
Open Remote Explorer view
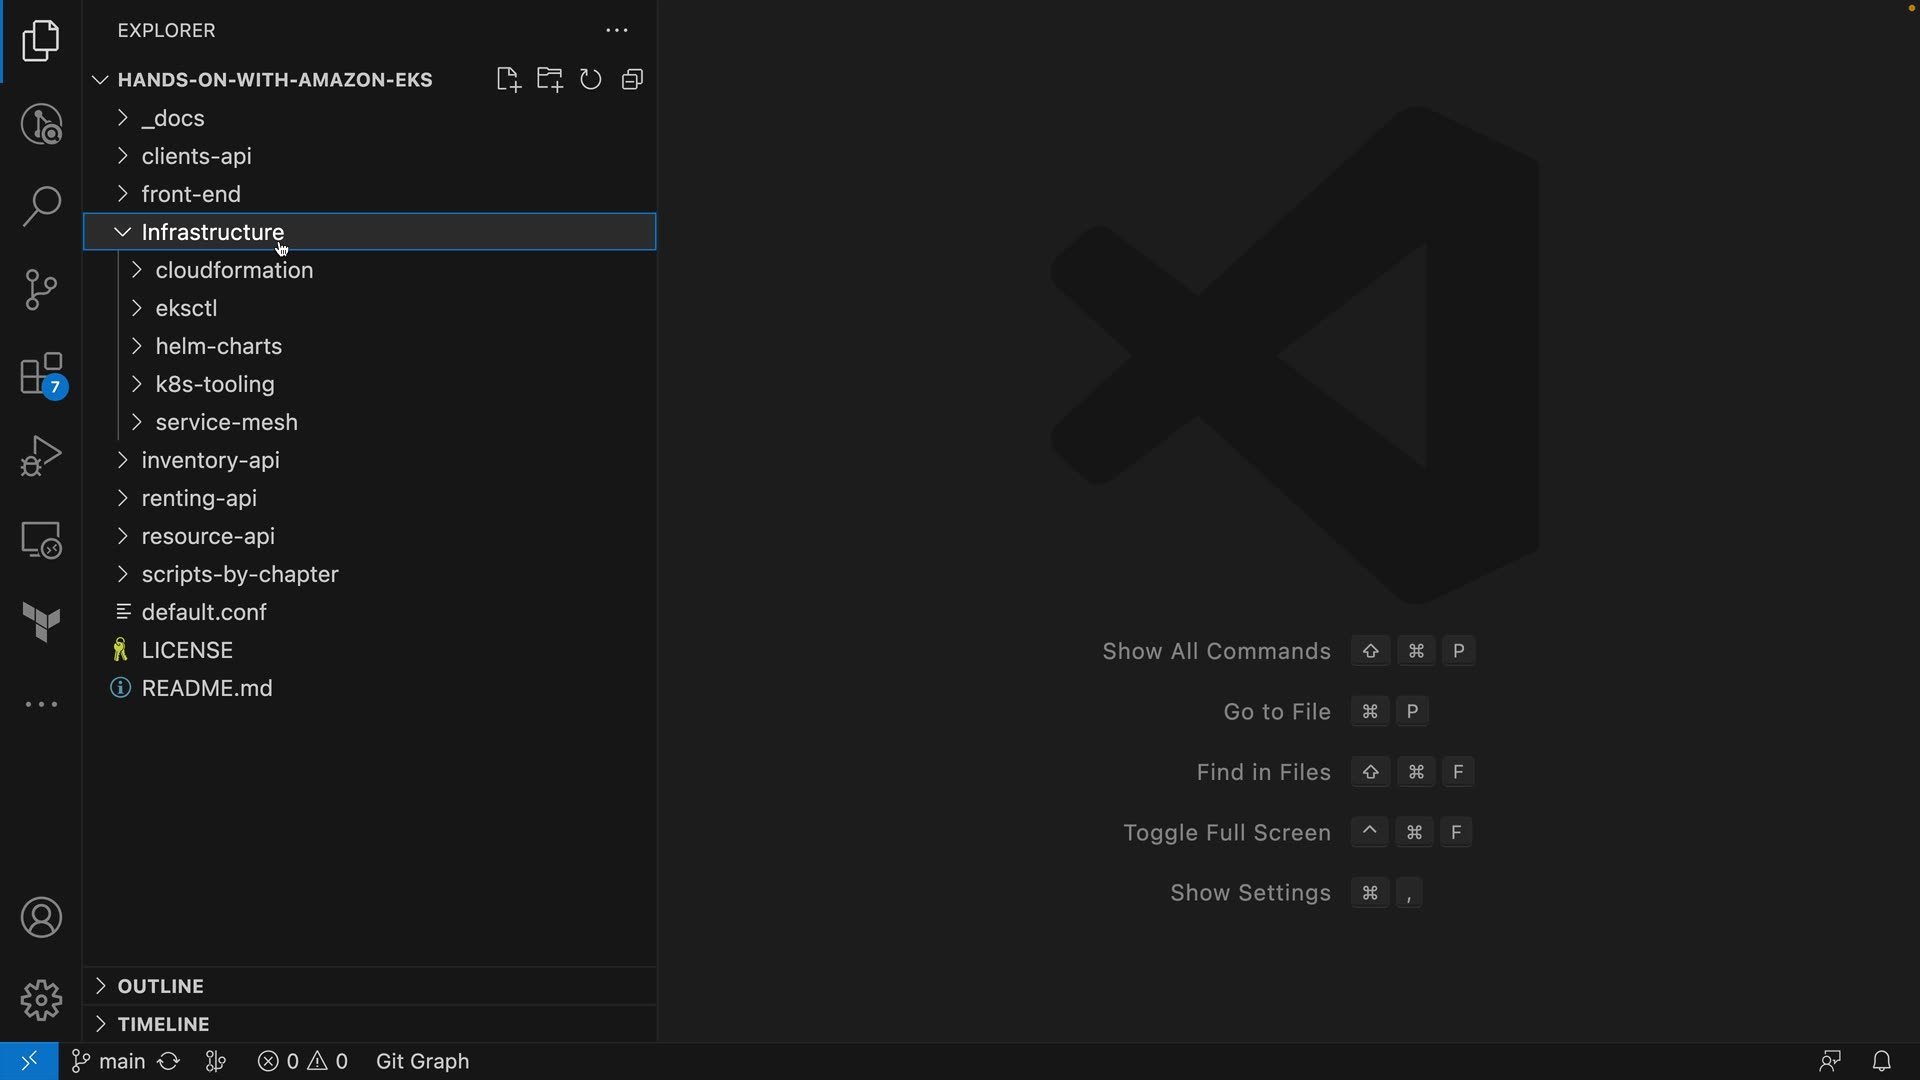coord(41,540)
